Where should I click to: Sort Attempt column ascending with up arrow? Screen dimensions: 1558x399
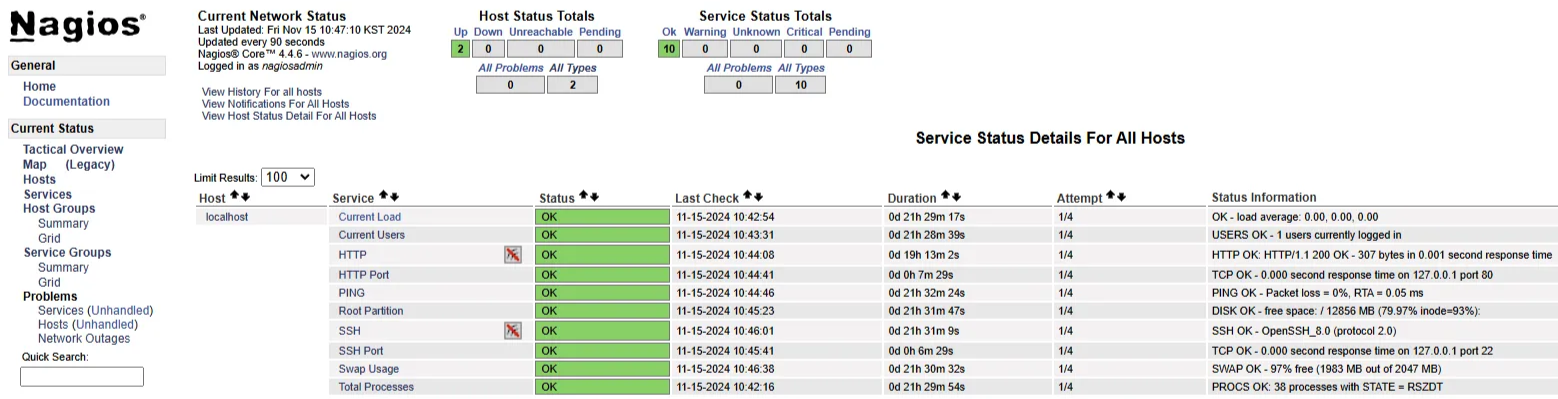point(1110,196)
